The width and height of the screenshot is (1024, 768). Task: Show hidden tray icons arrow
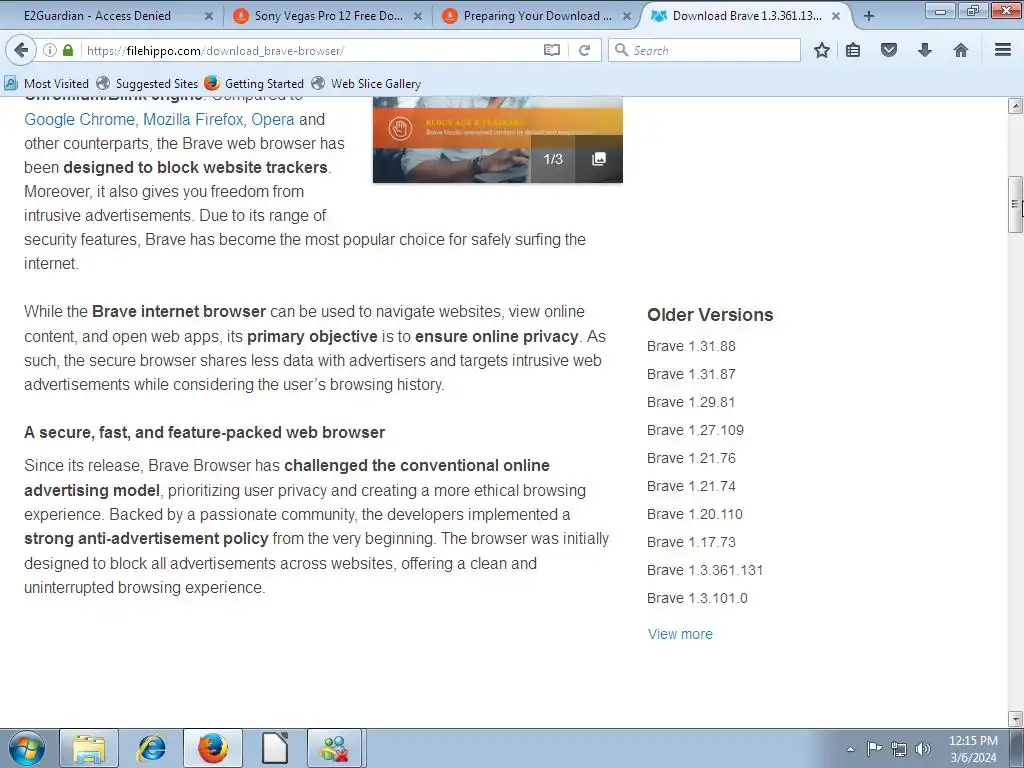[x=850, y=749]
